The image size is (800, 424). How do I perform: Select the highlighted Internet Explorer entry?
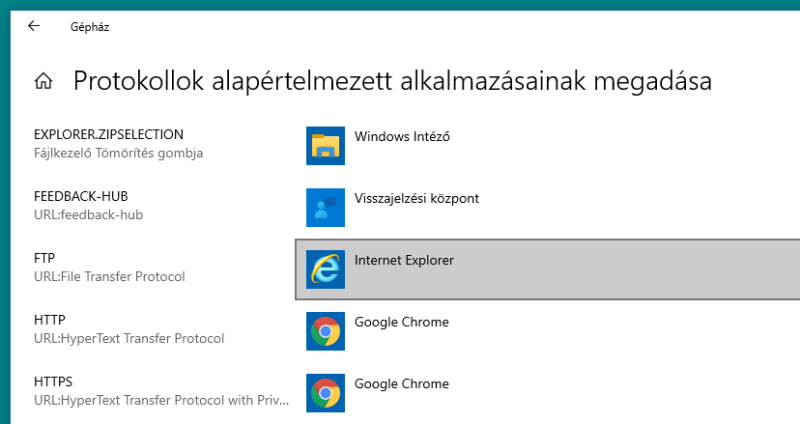[x=547, y=269]
